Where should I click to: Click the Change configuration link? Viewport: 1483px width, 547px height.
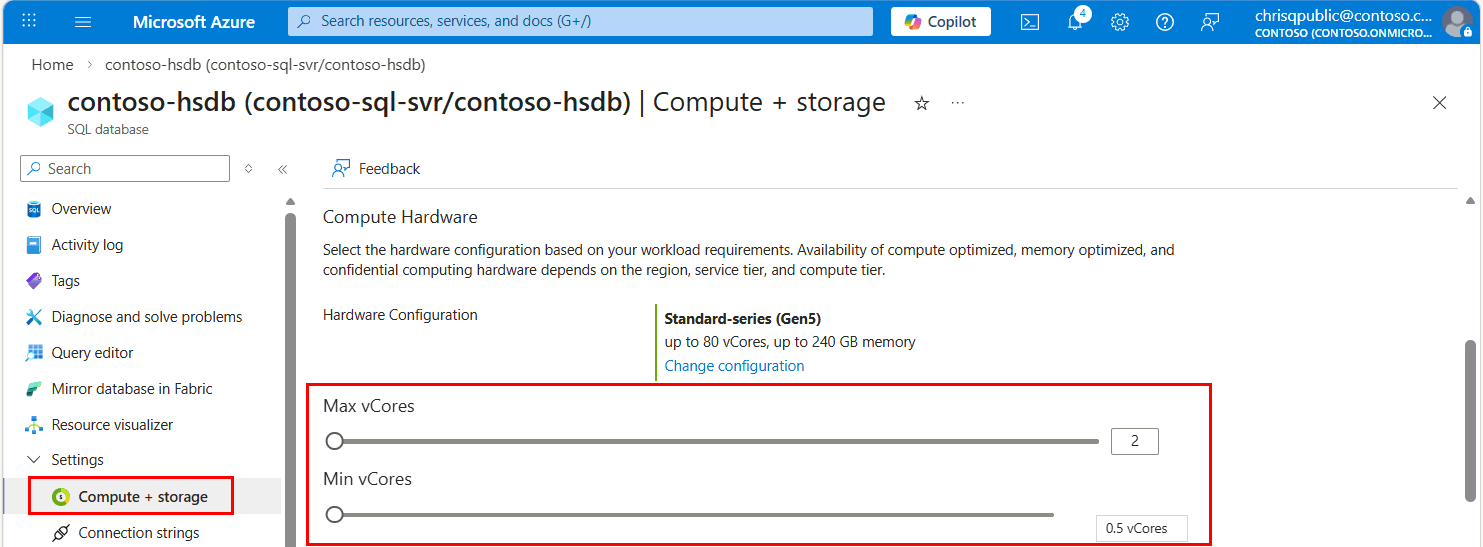tap(734, 366)
